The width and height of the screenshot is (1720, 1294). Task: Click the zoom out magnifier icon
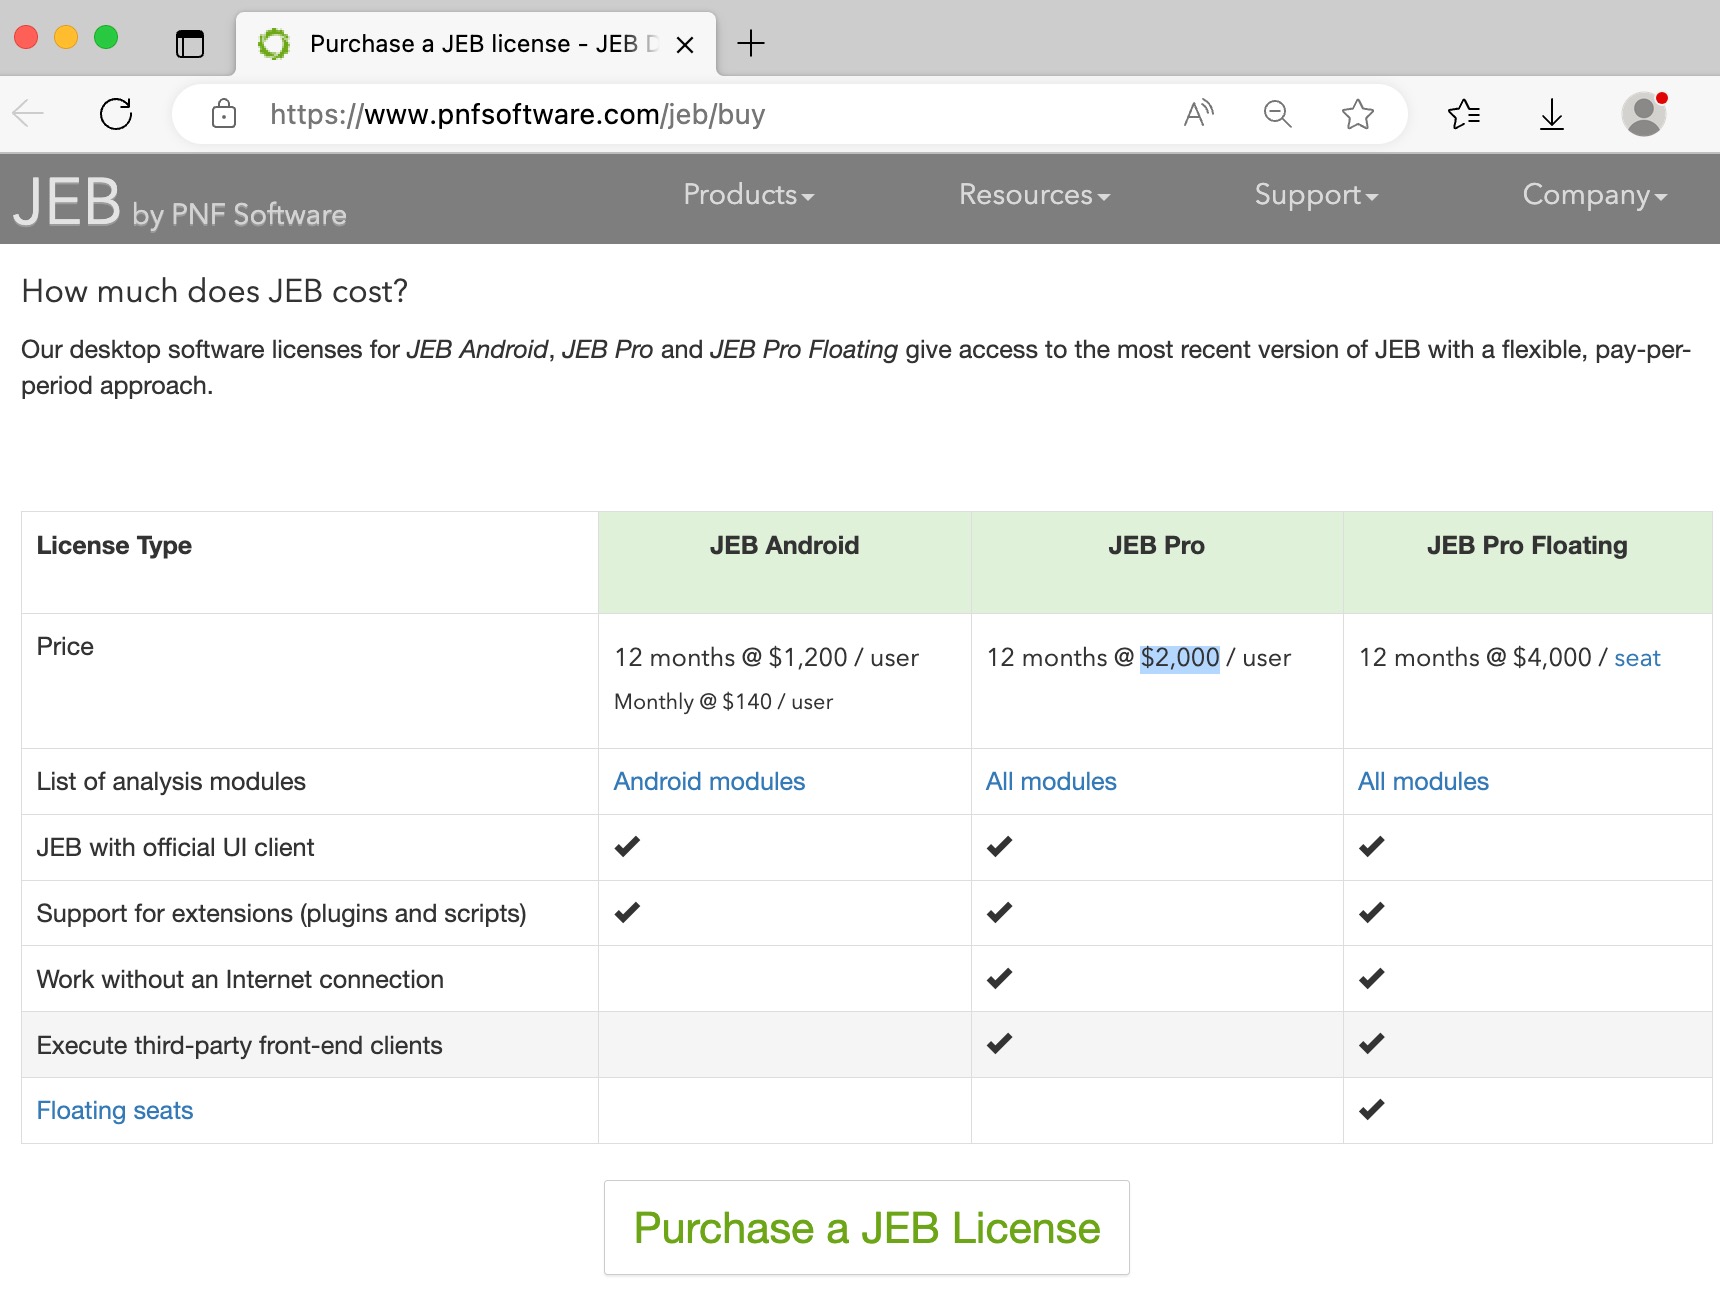click(x=1277, y=114)
